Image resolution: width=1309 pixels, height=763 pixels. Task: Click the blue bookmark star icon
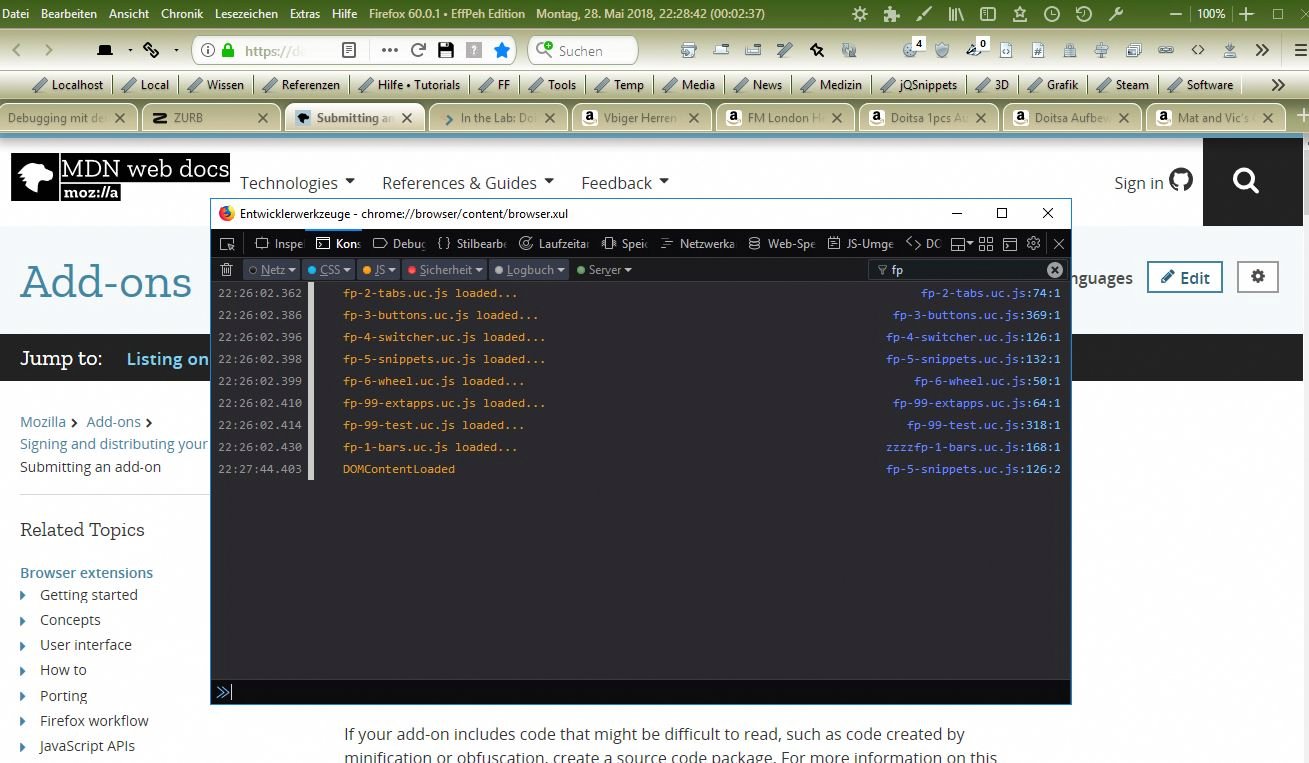pyautogui.click(x=502, y=50)
